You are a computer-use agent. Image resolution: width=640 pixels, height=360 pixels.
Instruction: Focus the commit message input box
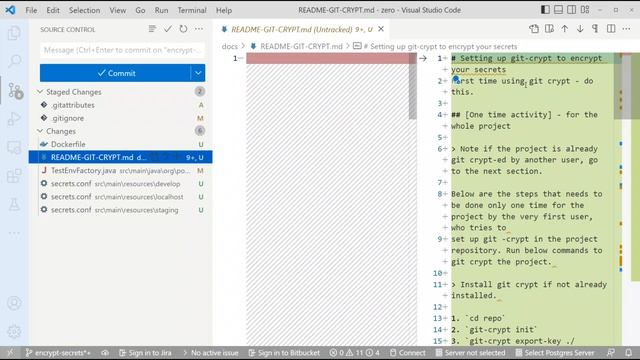coord(122,50)
